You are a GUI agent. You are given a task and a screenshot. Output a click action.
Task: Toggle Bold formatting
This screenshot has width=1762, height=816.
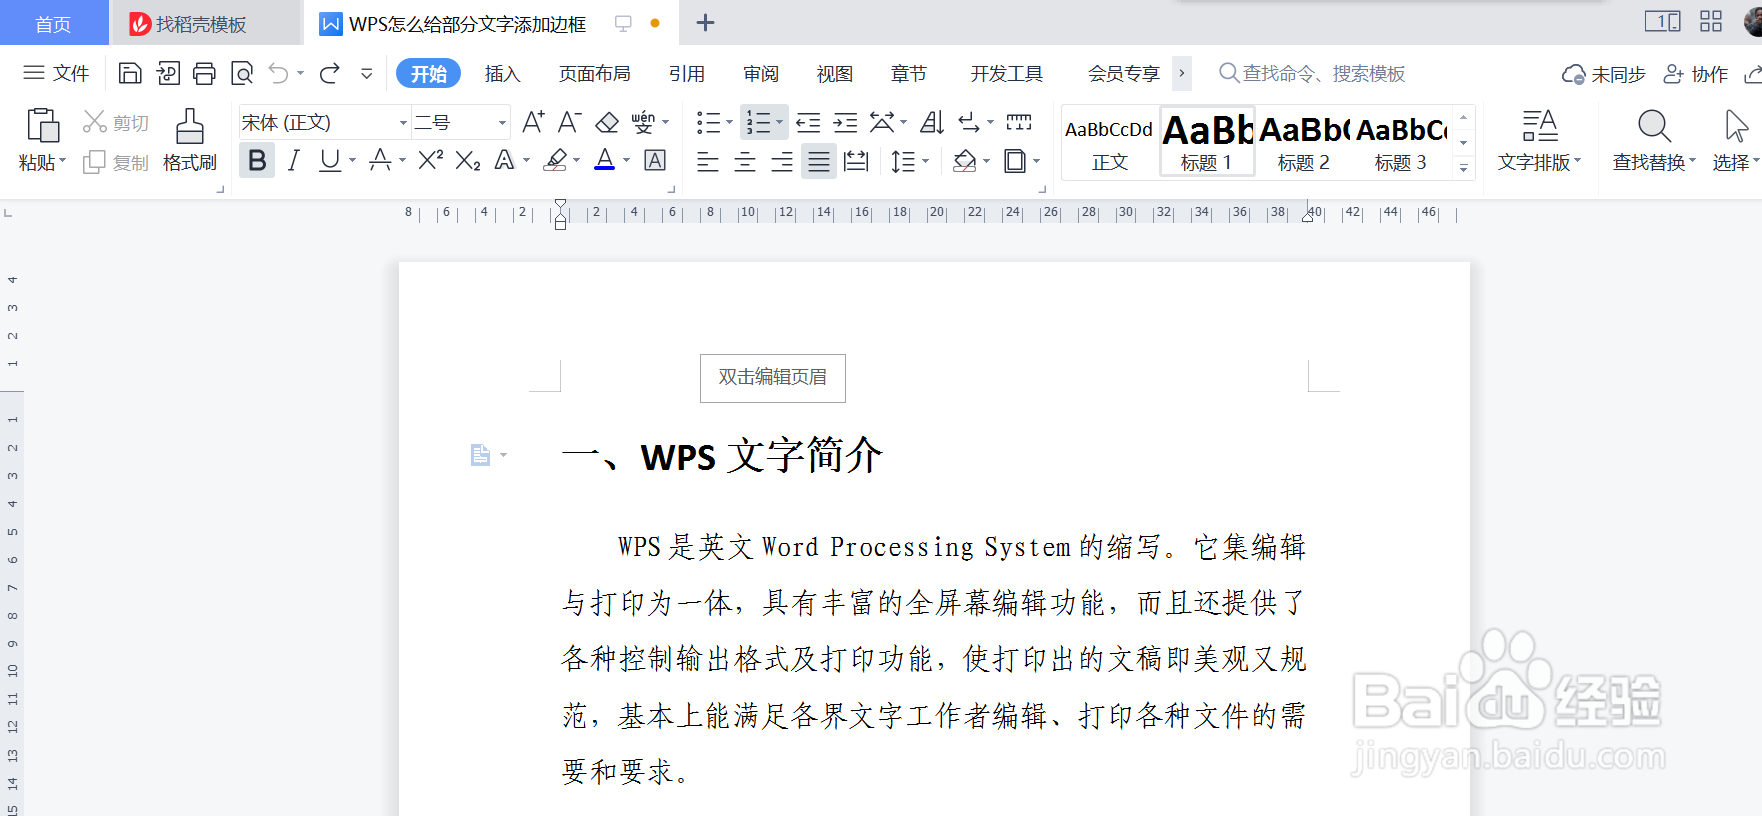pyautogui.click(x=257, y=160)
